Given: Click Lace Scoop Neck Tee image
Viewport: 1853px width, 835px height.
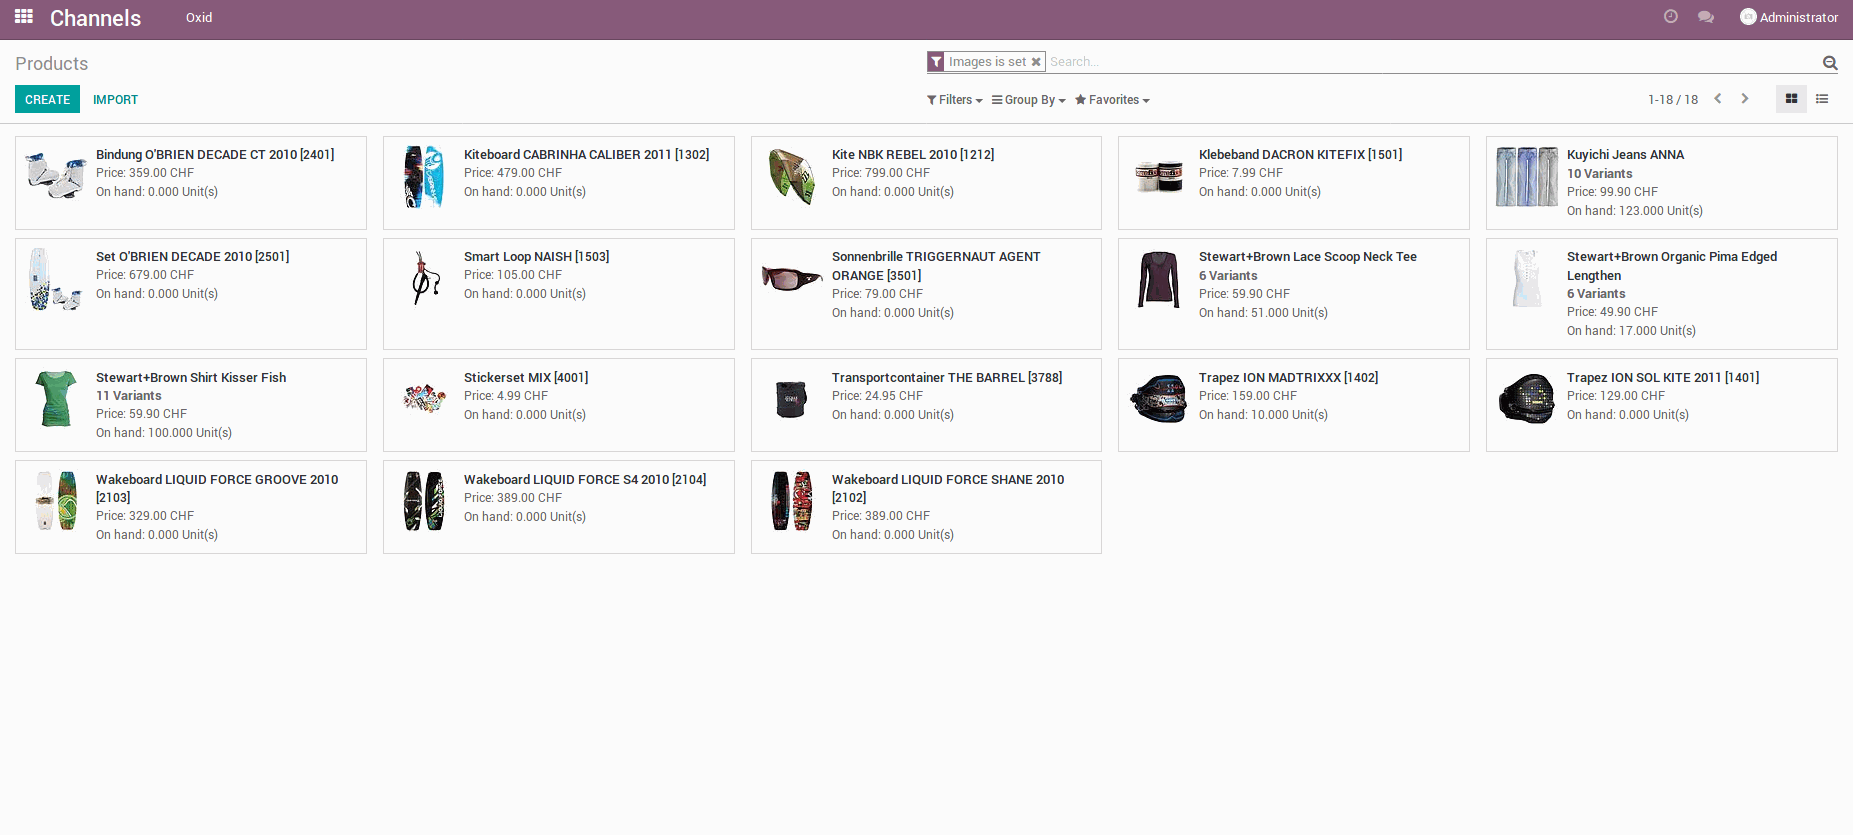Looking at the screenshot, I should (1159, 279).
